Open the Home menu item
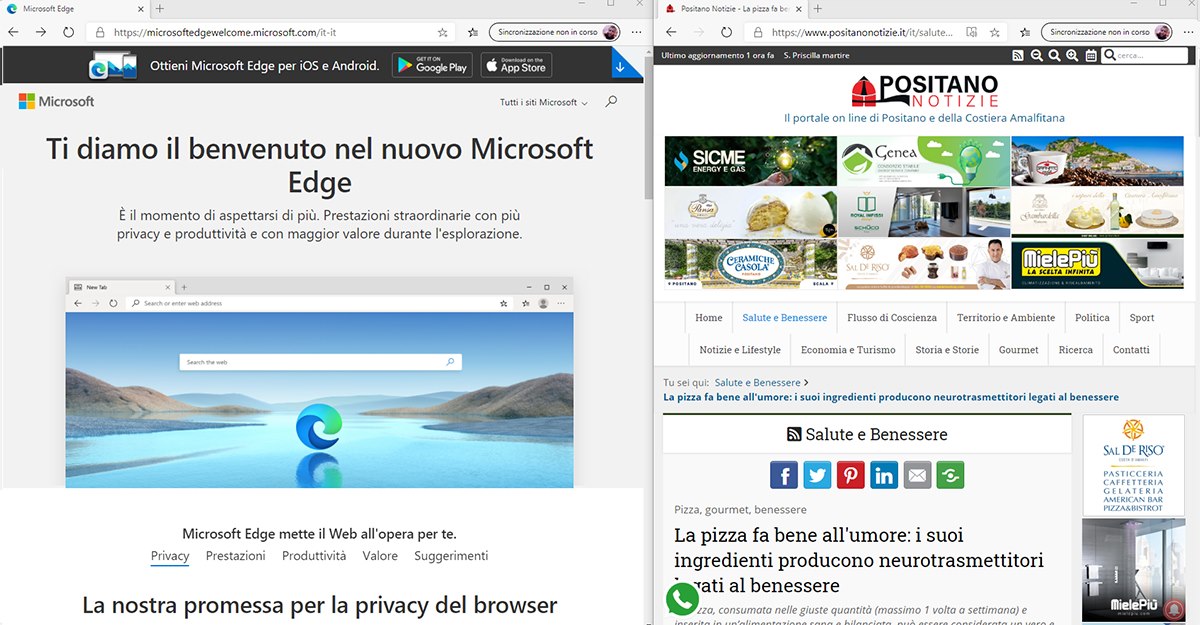The image size is (1200, 625). pyautogui.click(x=709, y=318)
